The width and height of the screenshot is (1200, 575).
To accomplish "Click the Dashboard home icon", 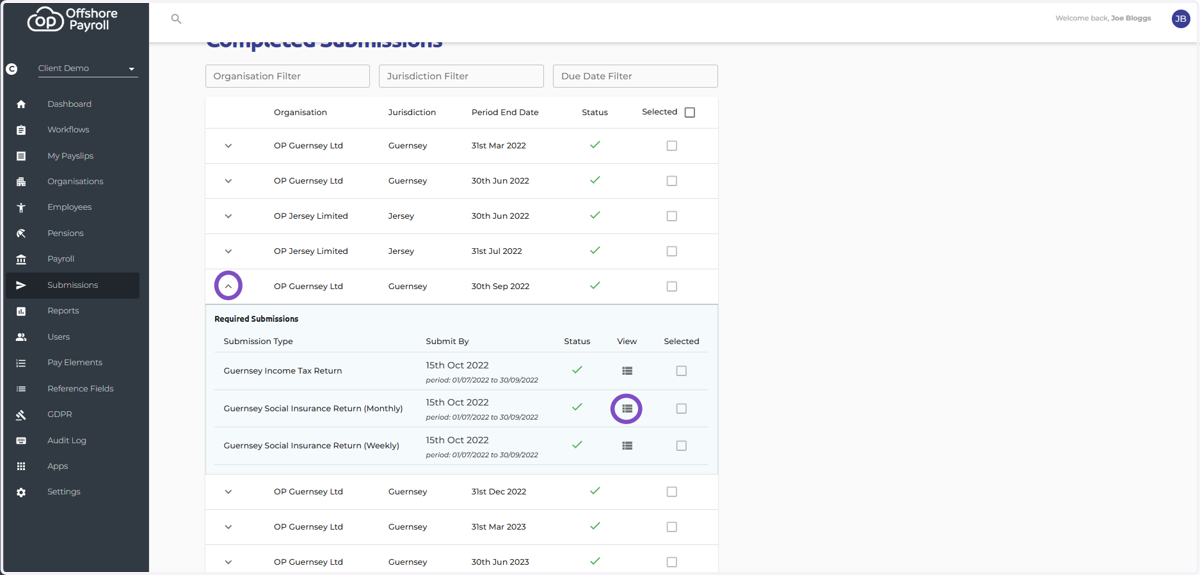I will tap(21, 104).
